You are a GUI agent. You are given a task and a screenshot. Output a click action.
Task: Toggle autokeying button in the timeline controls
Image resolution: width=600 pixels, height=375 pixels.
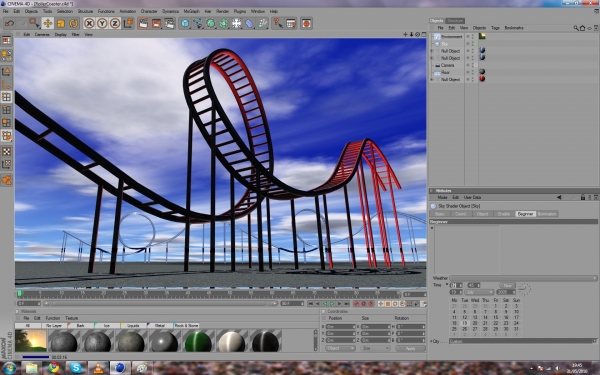(x=364, y=304)
